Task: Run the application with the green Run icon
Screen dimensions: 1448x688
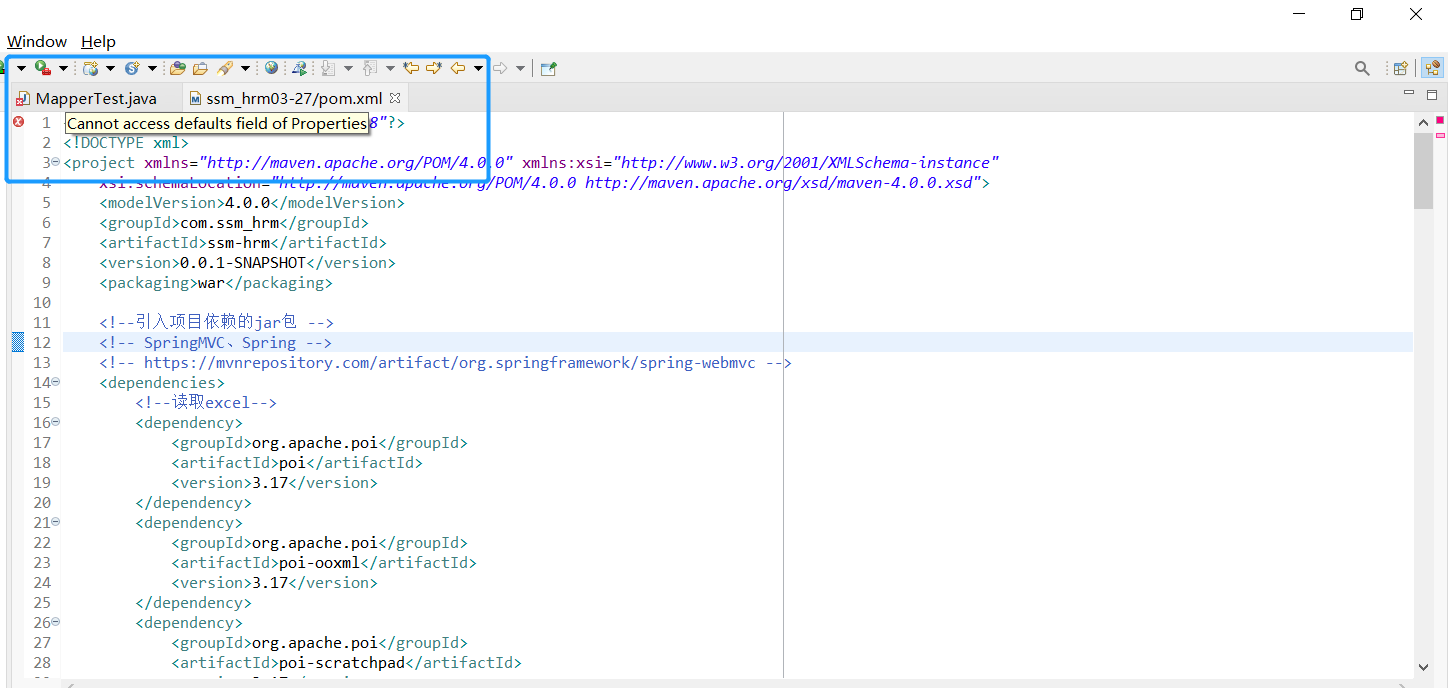Action: 38,67
